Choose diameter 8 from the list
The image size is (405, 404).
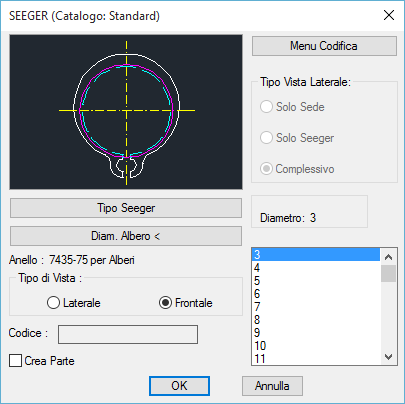click(x=316, y=320)
